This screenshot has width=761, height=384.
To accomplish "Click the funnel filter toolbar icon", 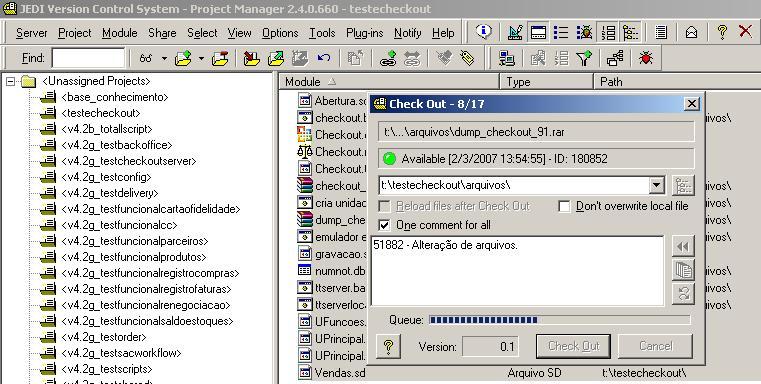I will pos(584,59).
